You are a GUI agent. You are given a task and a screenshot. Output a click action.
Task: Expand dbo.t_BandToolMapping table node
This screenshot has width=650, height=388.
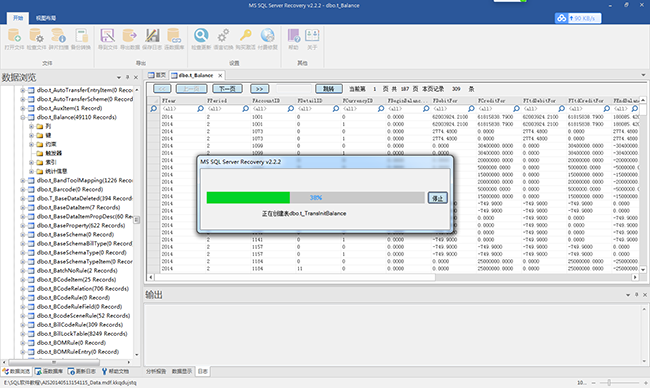coord(23,180)
